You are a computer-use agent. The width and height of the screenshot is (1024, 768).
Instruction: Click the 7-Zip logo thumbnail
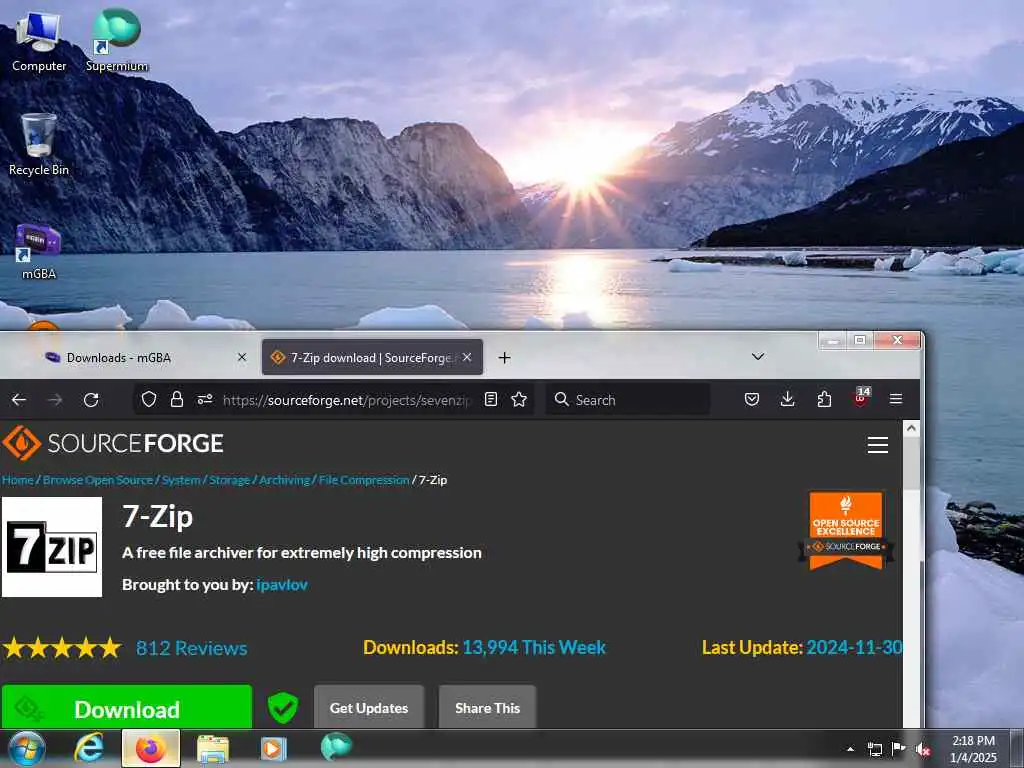pyautogui.click(x=52, y=547)
